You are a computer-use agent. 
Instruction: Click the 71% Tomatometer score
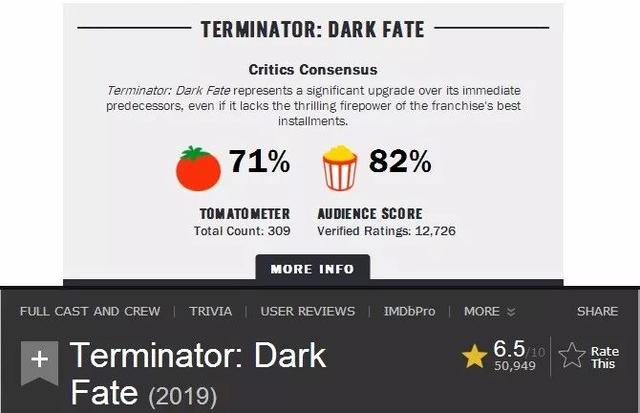click(259, 161)
